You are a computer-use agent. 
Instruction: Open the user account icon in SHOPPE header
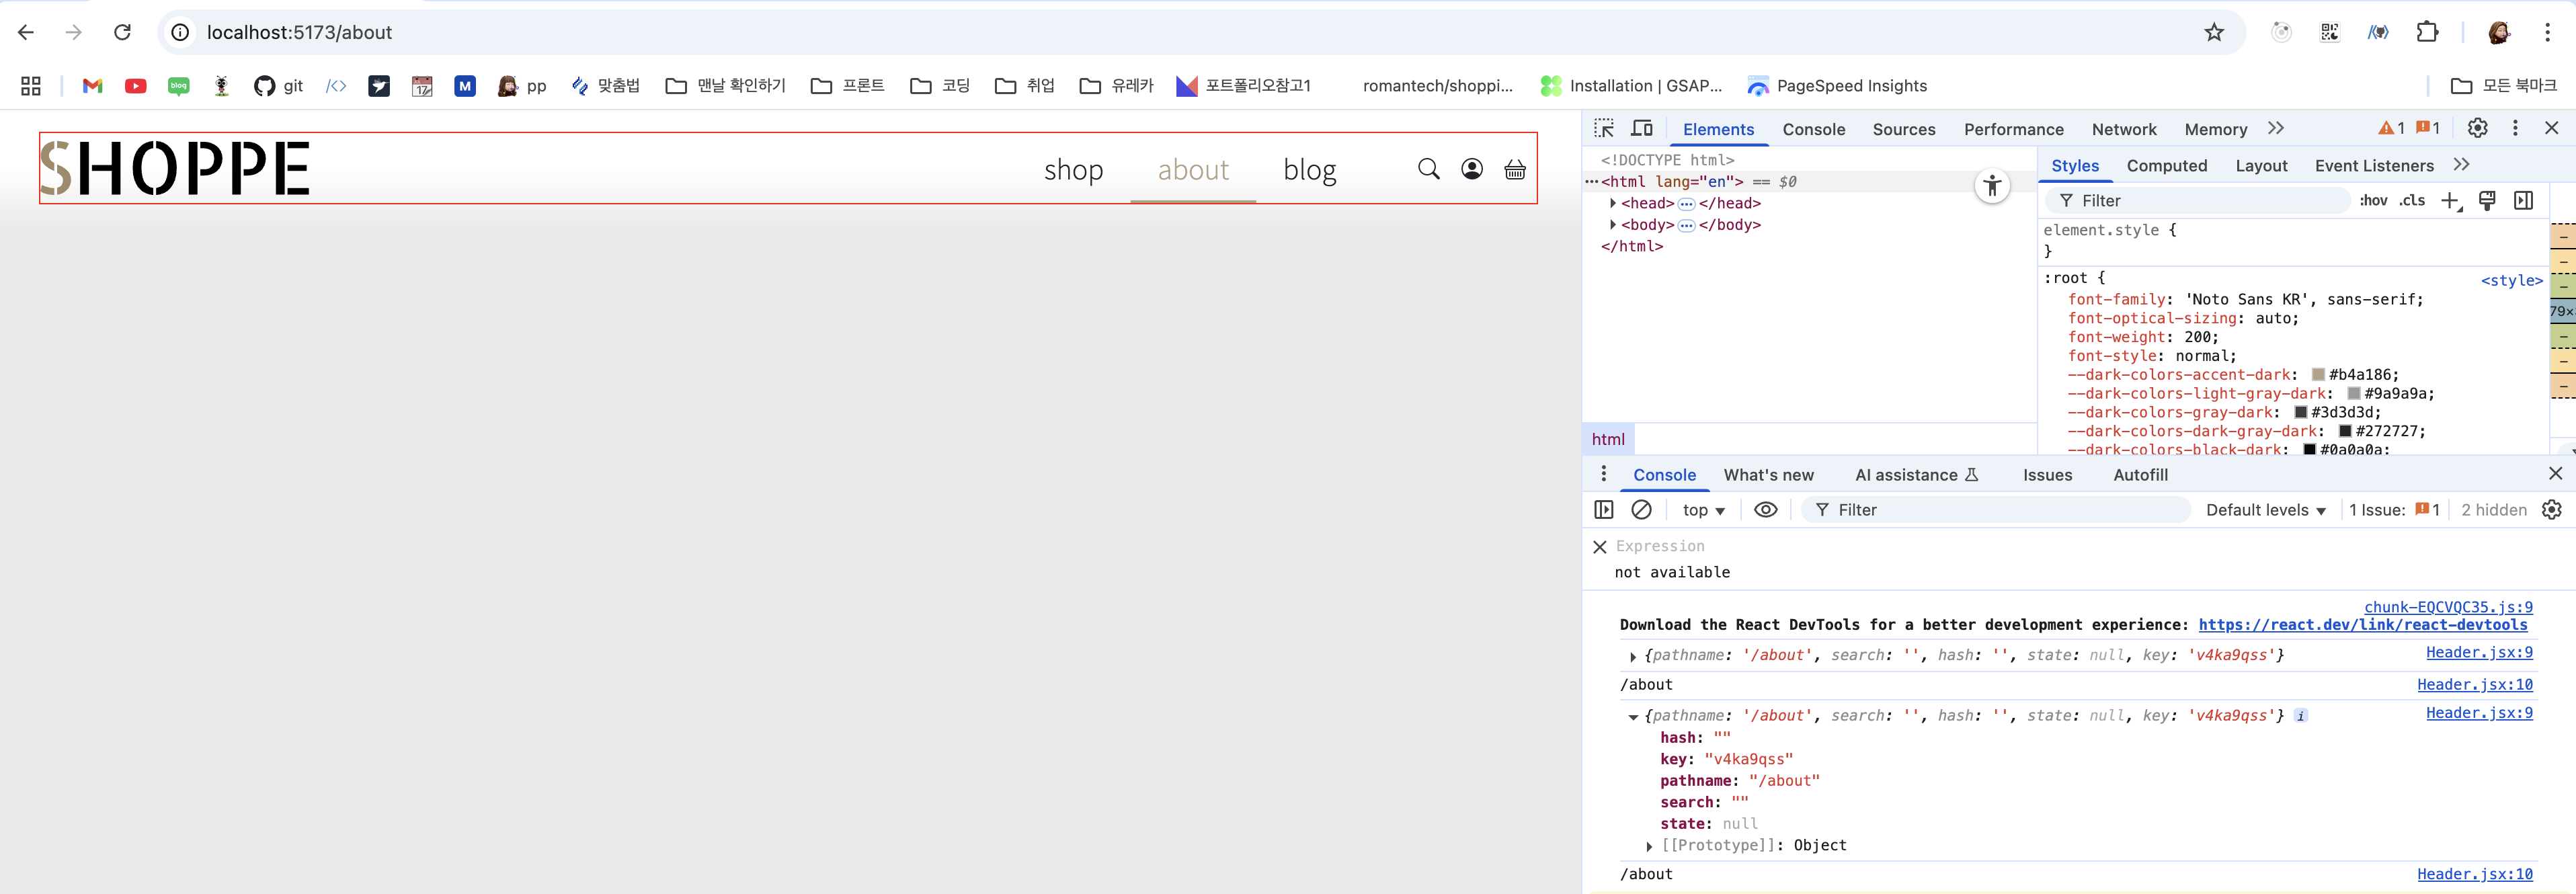click(x=1472, y=169)
